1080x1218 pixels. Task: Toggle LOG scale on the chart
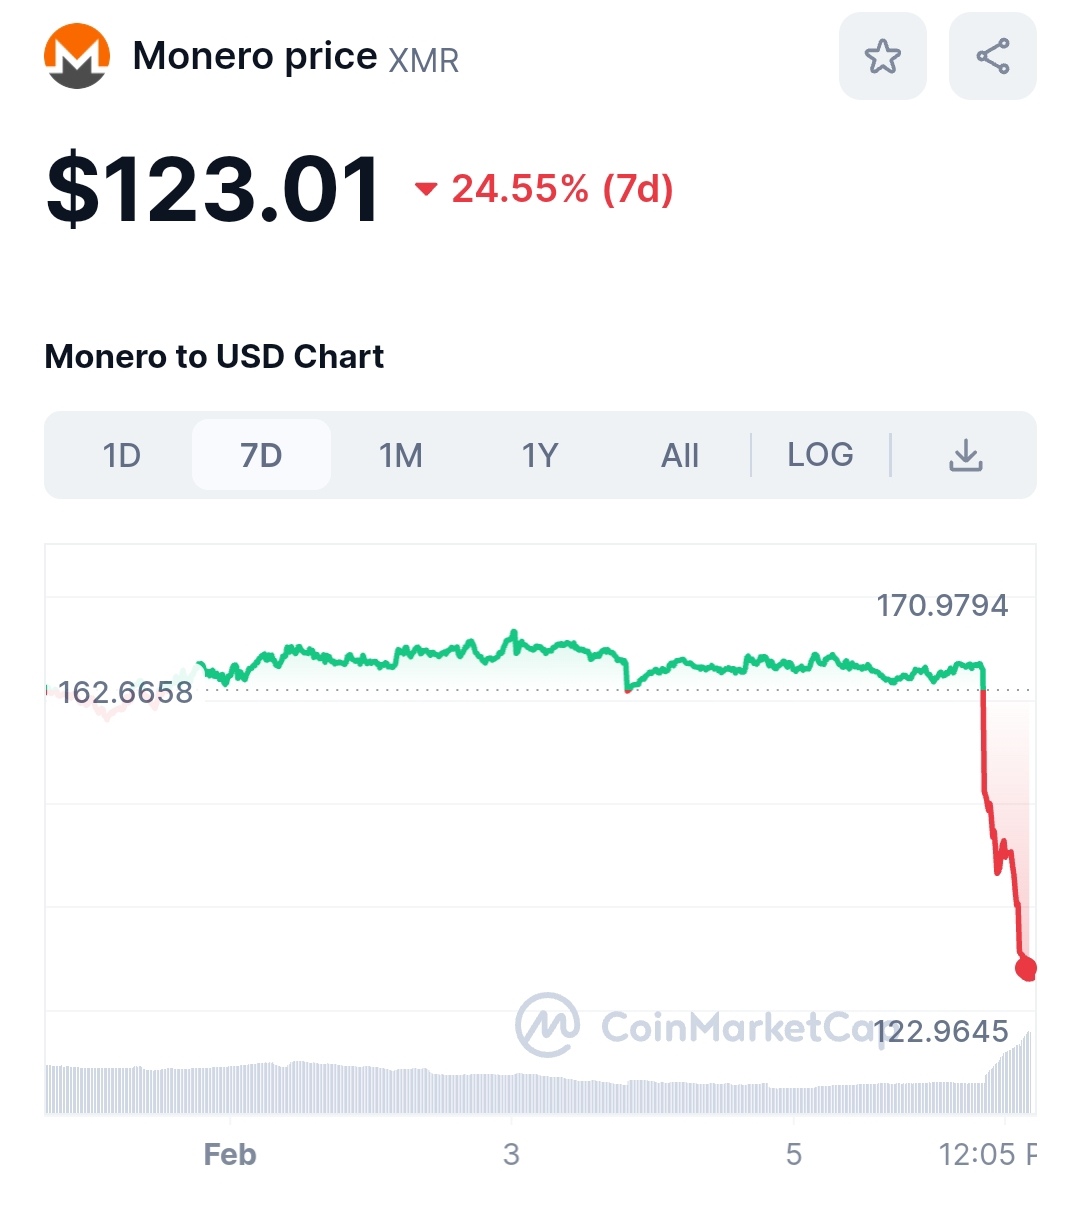tap(820, 455)
